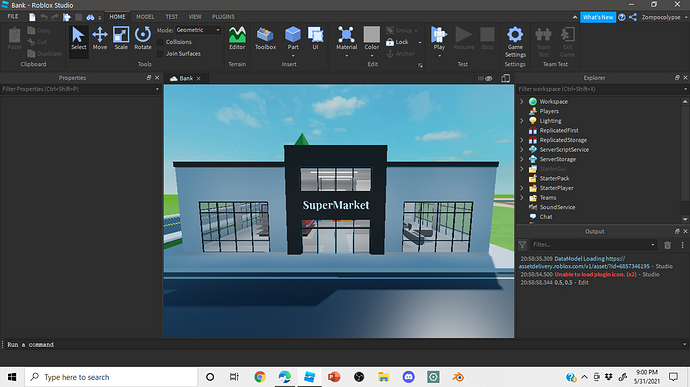Open PowerPoint from taskbar

tap(334, 377)
